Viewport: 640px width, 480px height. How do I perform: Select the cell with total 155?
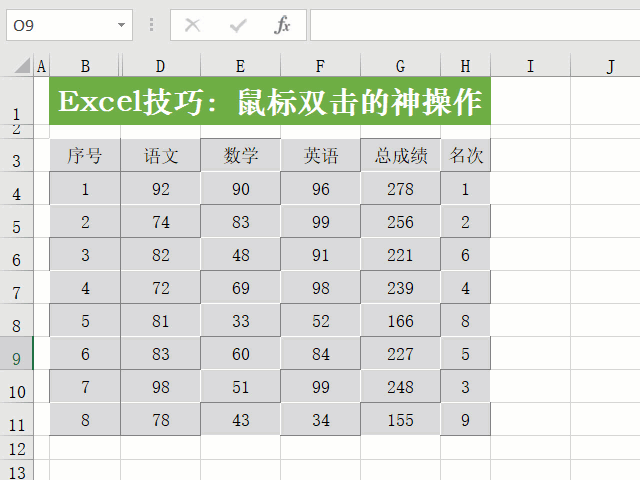tap(400, 420)
